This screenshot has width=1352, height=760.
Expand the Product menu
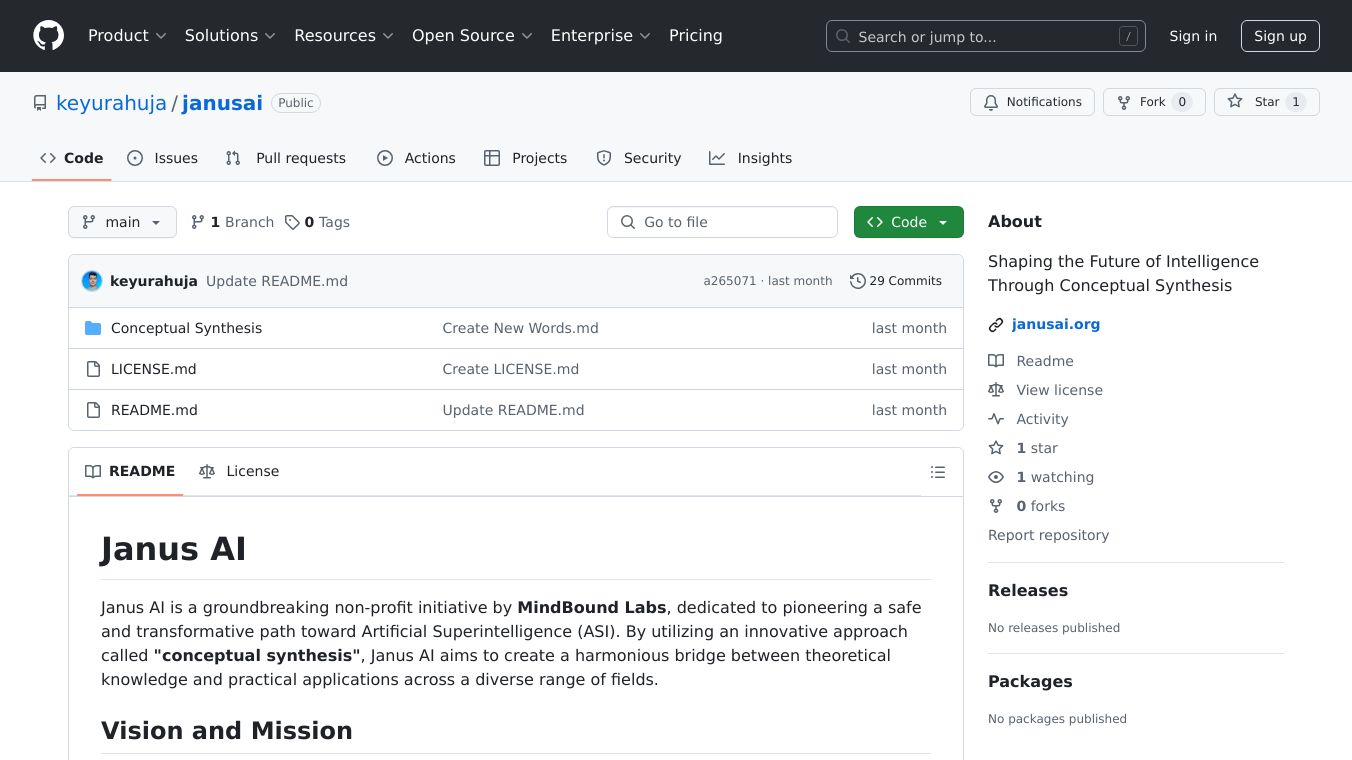tap(126, 36)
